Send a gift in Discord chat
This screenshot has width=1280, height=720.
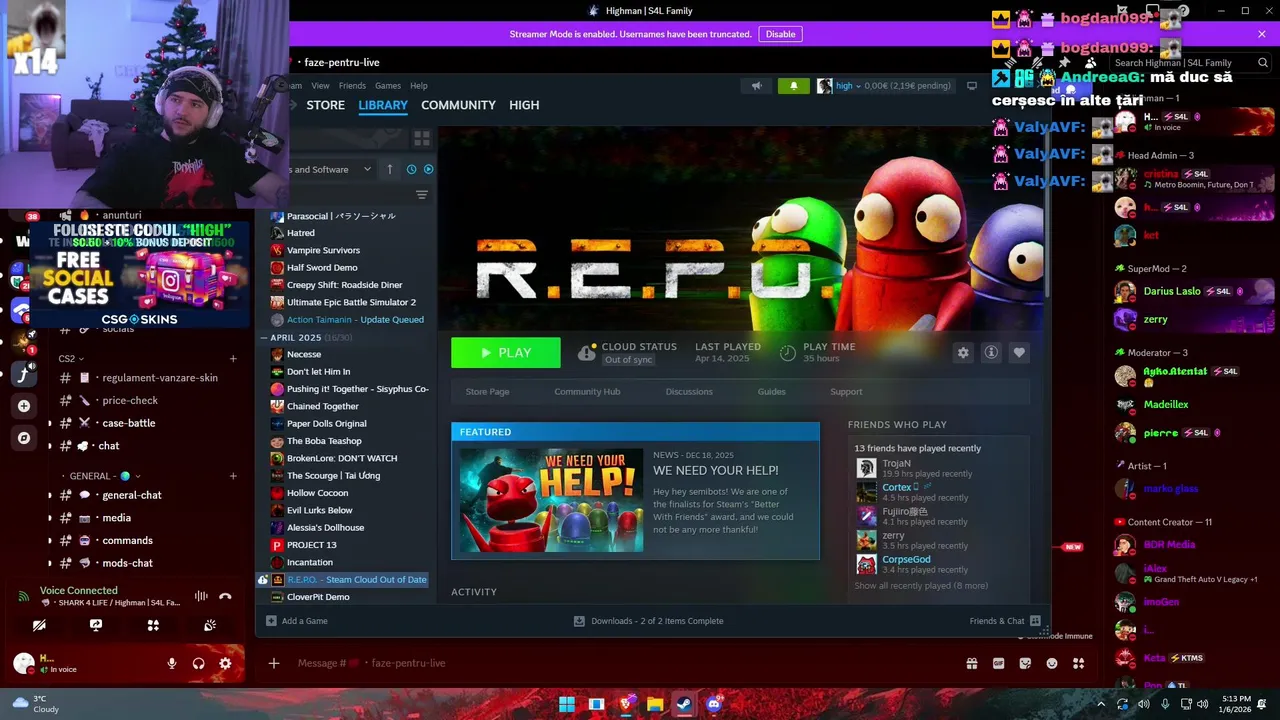pyautogui.click(x=971, y=663)
